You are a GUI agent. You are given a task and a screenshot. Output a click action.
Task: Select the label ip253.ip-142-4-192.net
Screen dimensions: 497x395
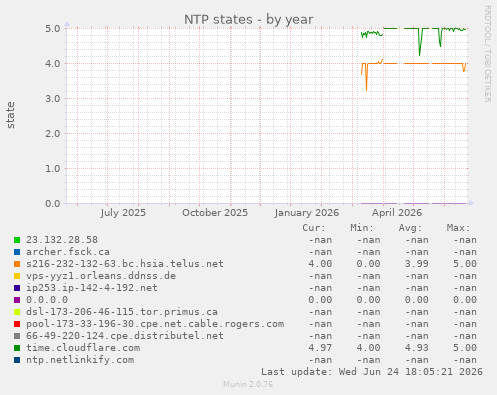(x=92, y=288)
